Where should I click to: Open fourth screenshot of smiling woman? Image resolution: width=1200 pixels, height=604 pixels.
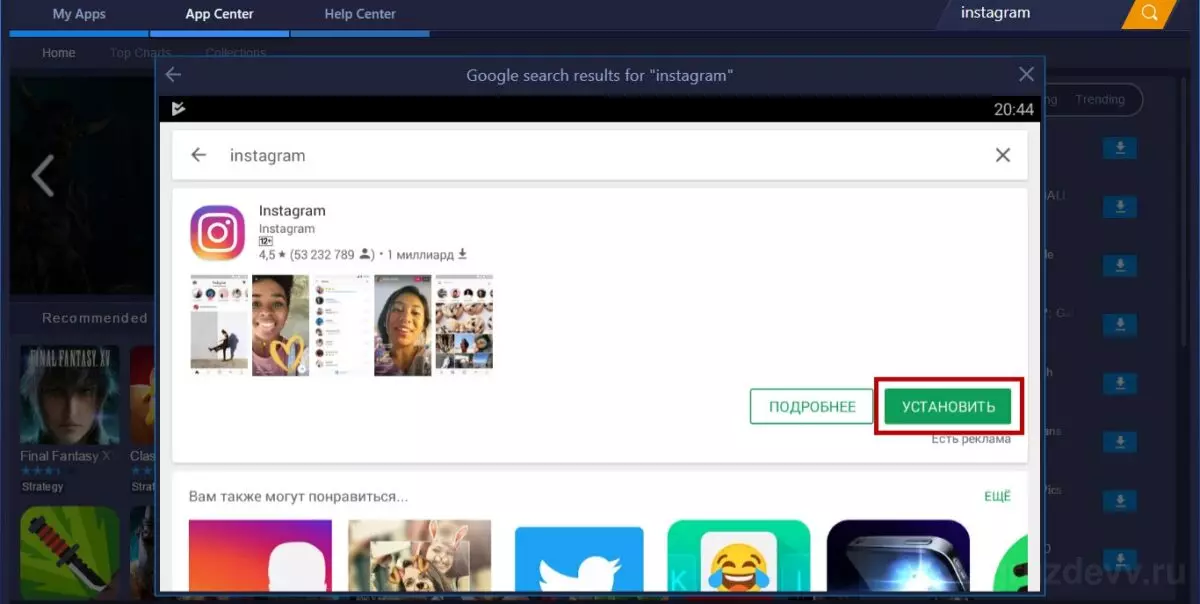[402, 325]
